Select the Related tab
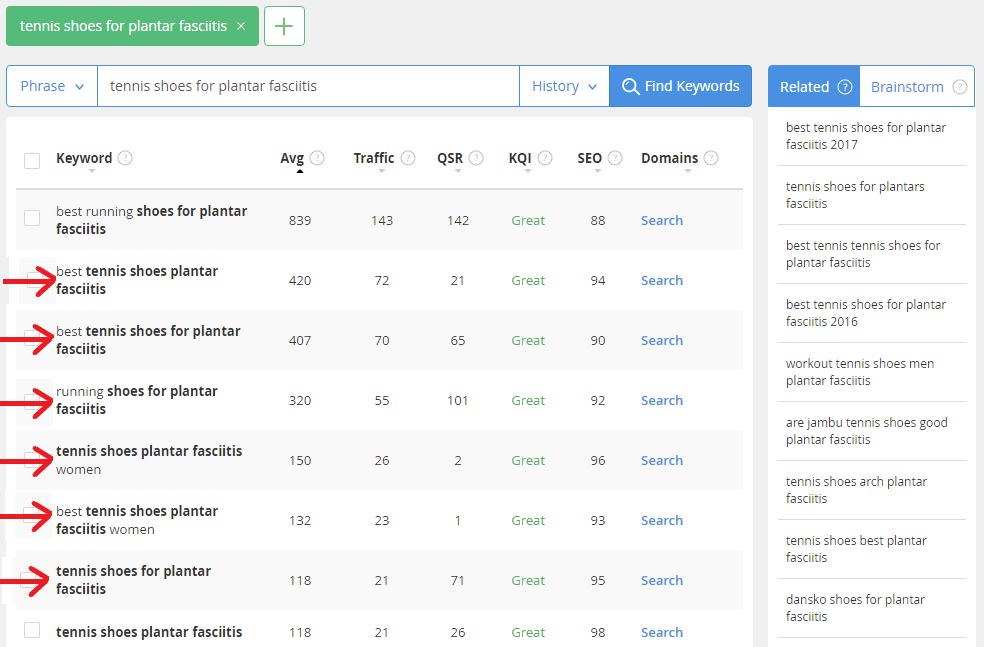Screen dimensions: 984x647 (806, 86)
